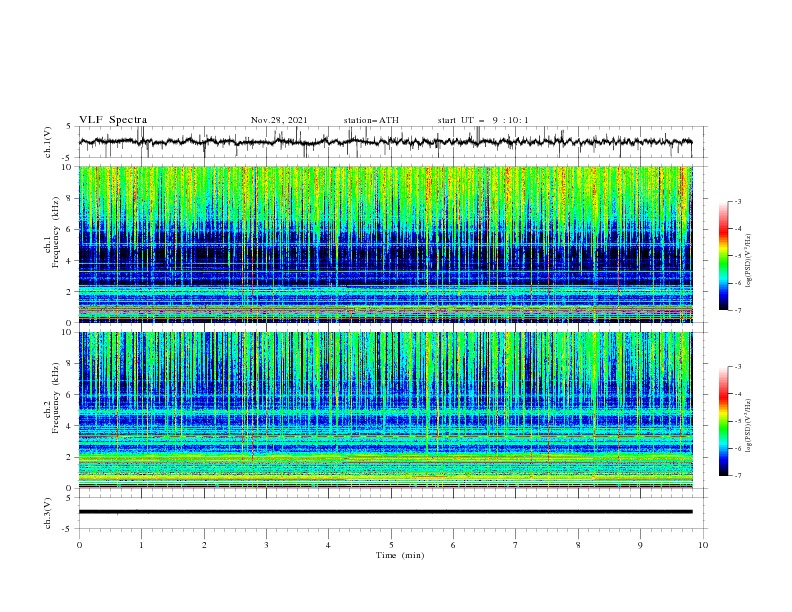This screenshot has height=612, width=792.
Task: Click time axis tick label "6"
Action: [x=453, y=545]
